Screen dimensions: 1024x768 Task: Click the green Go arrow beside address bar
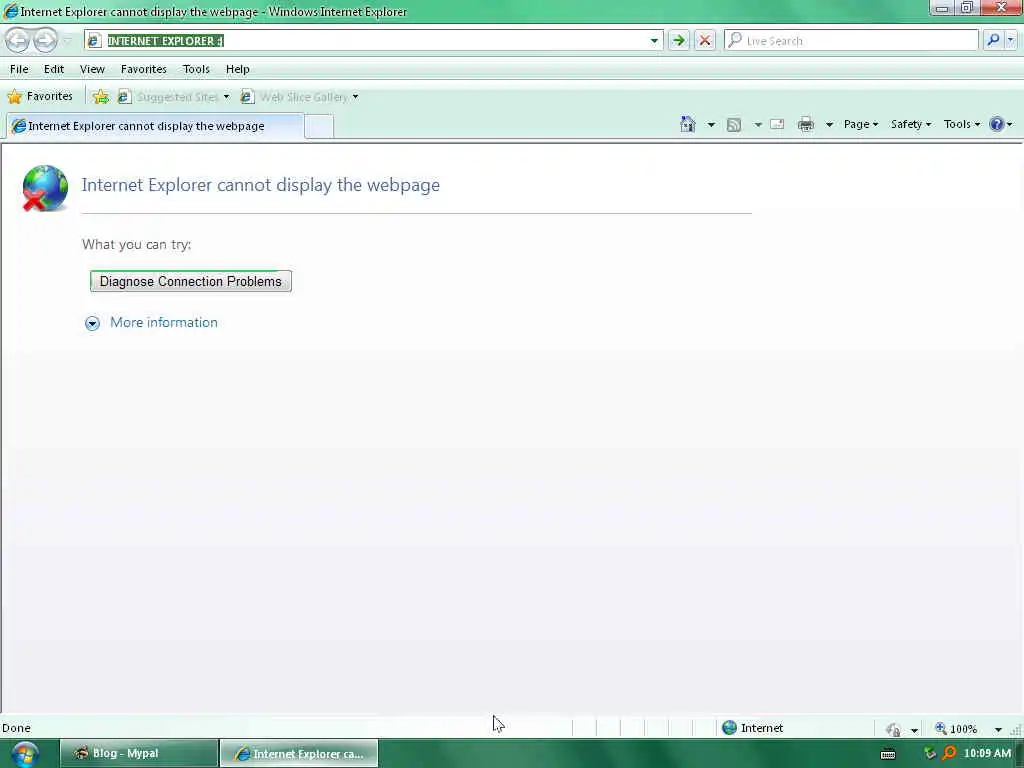pyautogui.click(x=679, y=40)
